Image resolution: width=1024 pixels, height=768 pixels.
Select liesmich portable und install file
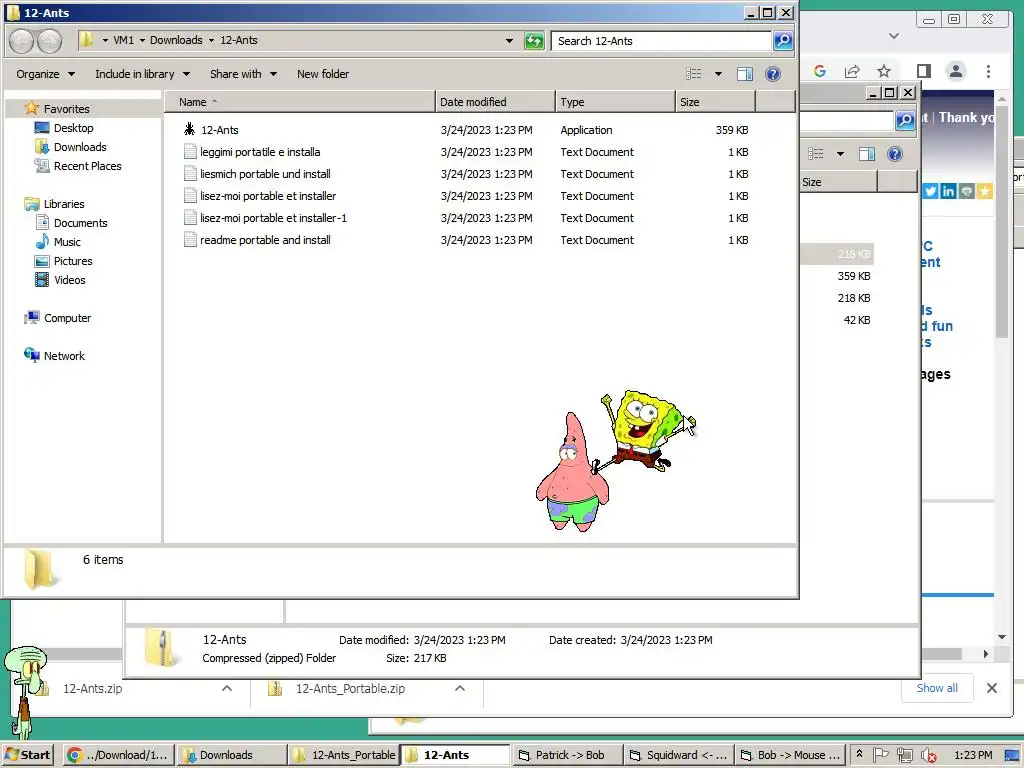point(265,174)
